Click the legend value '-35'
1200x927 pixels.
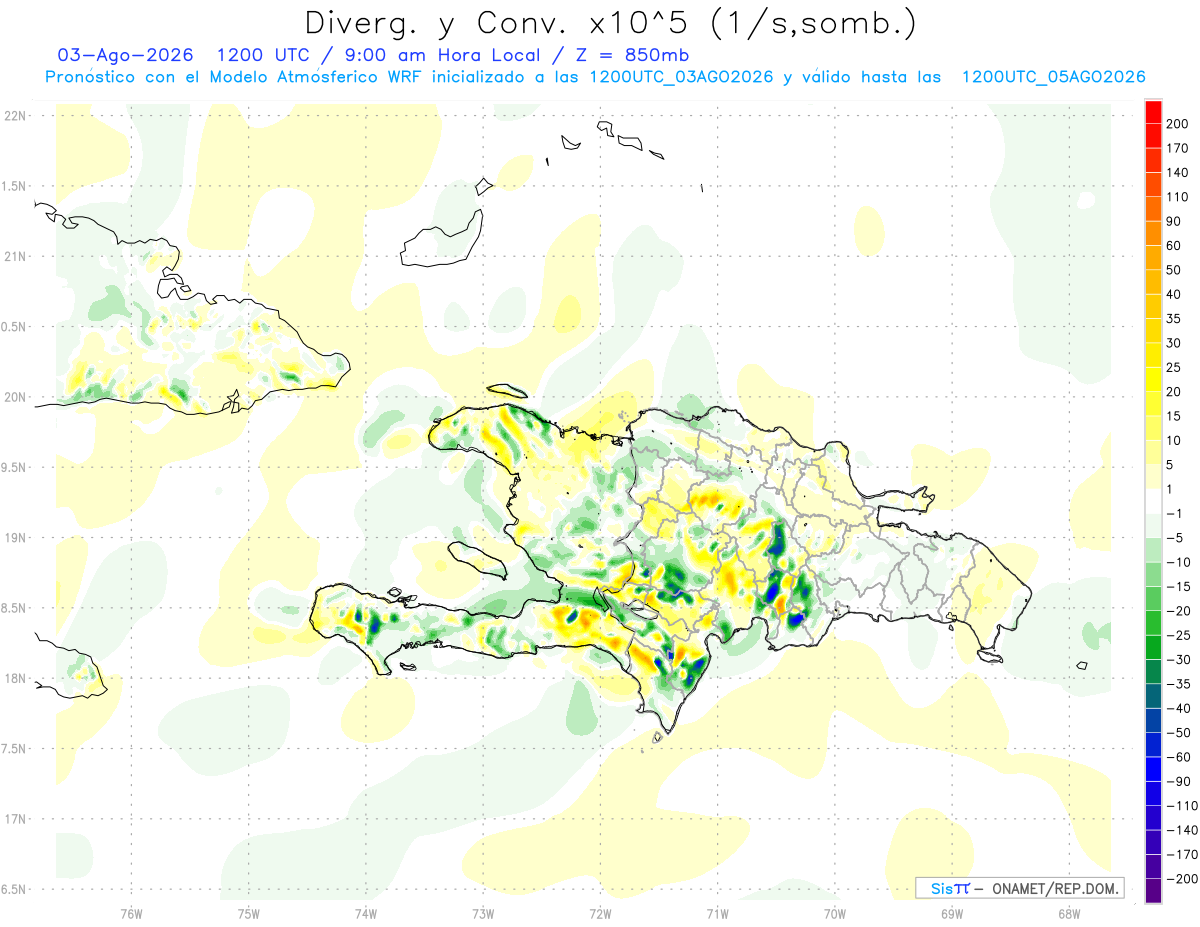[1177, 684]
